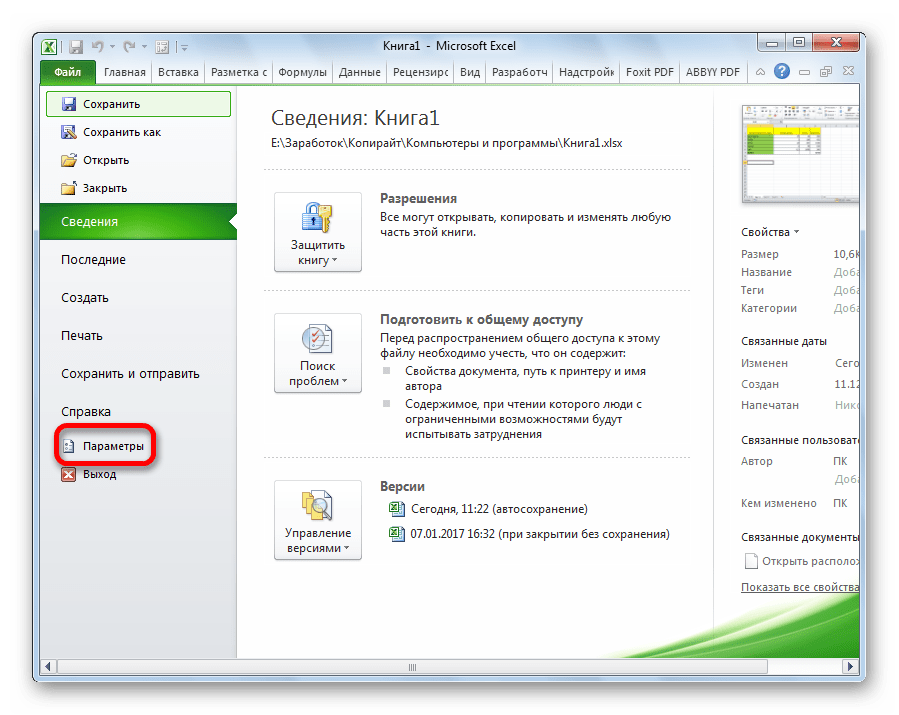The width and height of the screenshot is (899, 715).
Task: Open the Создать section
Action: (x=138, y=298)
